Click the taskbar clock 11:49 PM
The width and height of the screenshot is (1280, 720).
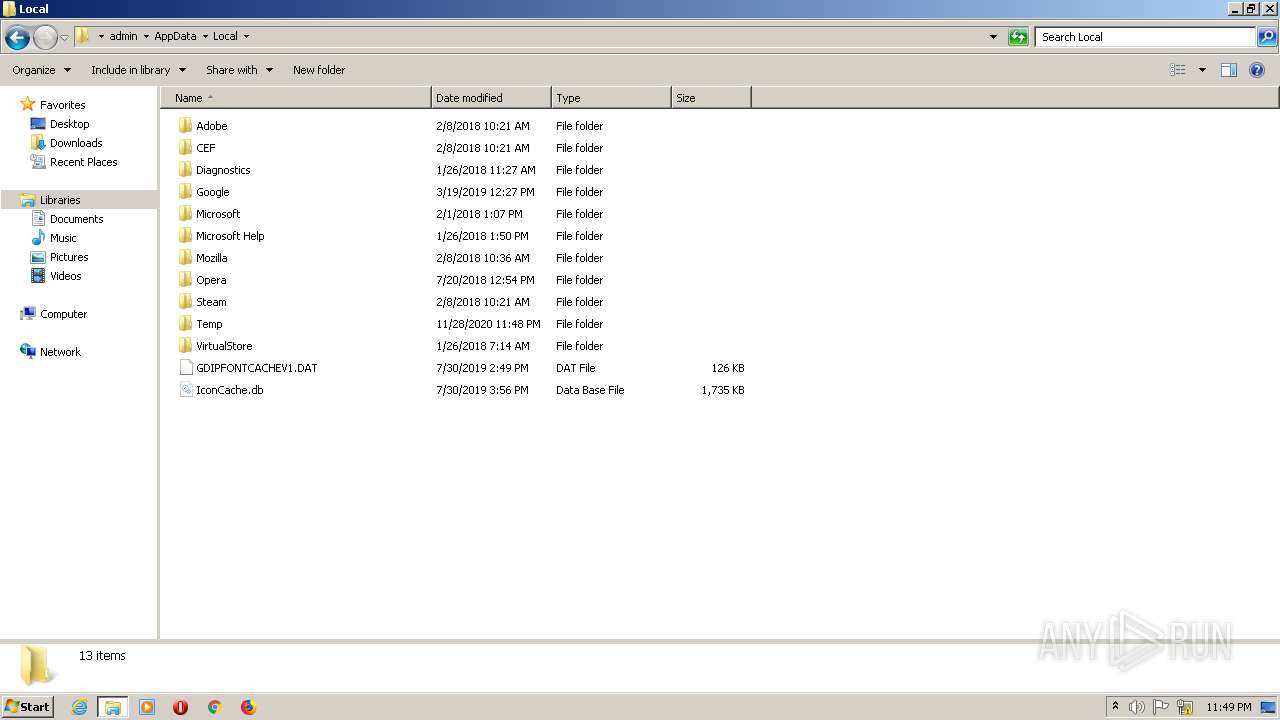(x=1228, y=707)
